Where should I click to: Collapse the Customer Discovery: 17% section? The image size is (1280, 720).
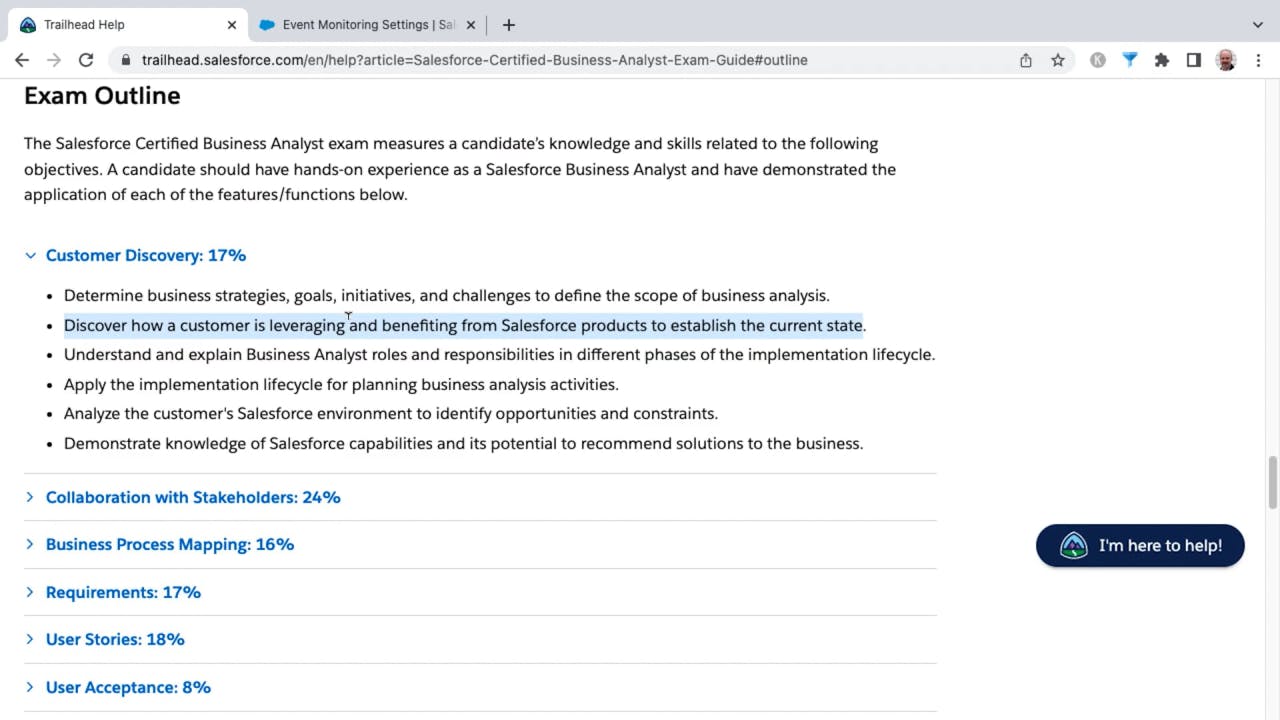click(145, 256)
